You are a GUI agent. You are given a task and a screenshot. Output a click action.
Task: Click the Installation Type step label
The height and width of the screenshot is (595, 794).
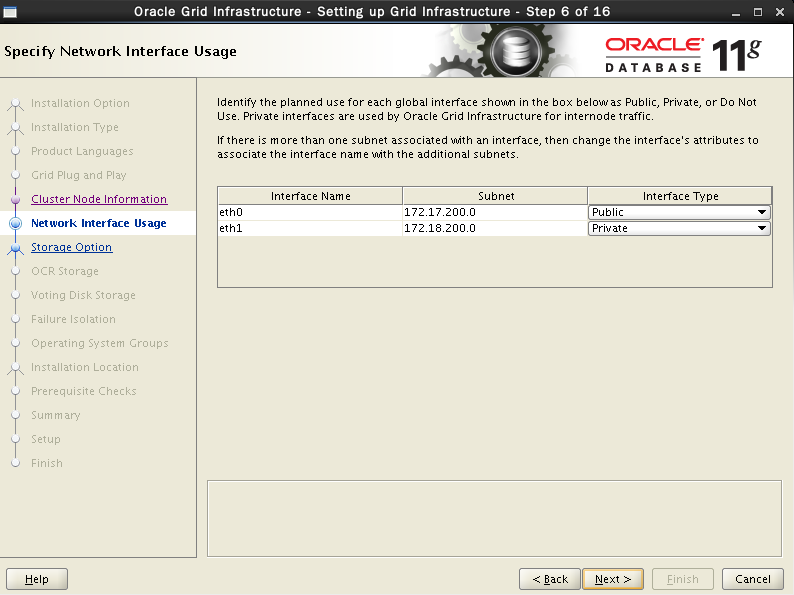[x=74, y=127]
